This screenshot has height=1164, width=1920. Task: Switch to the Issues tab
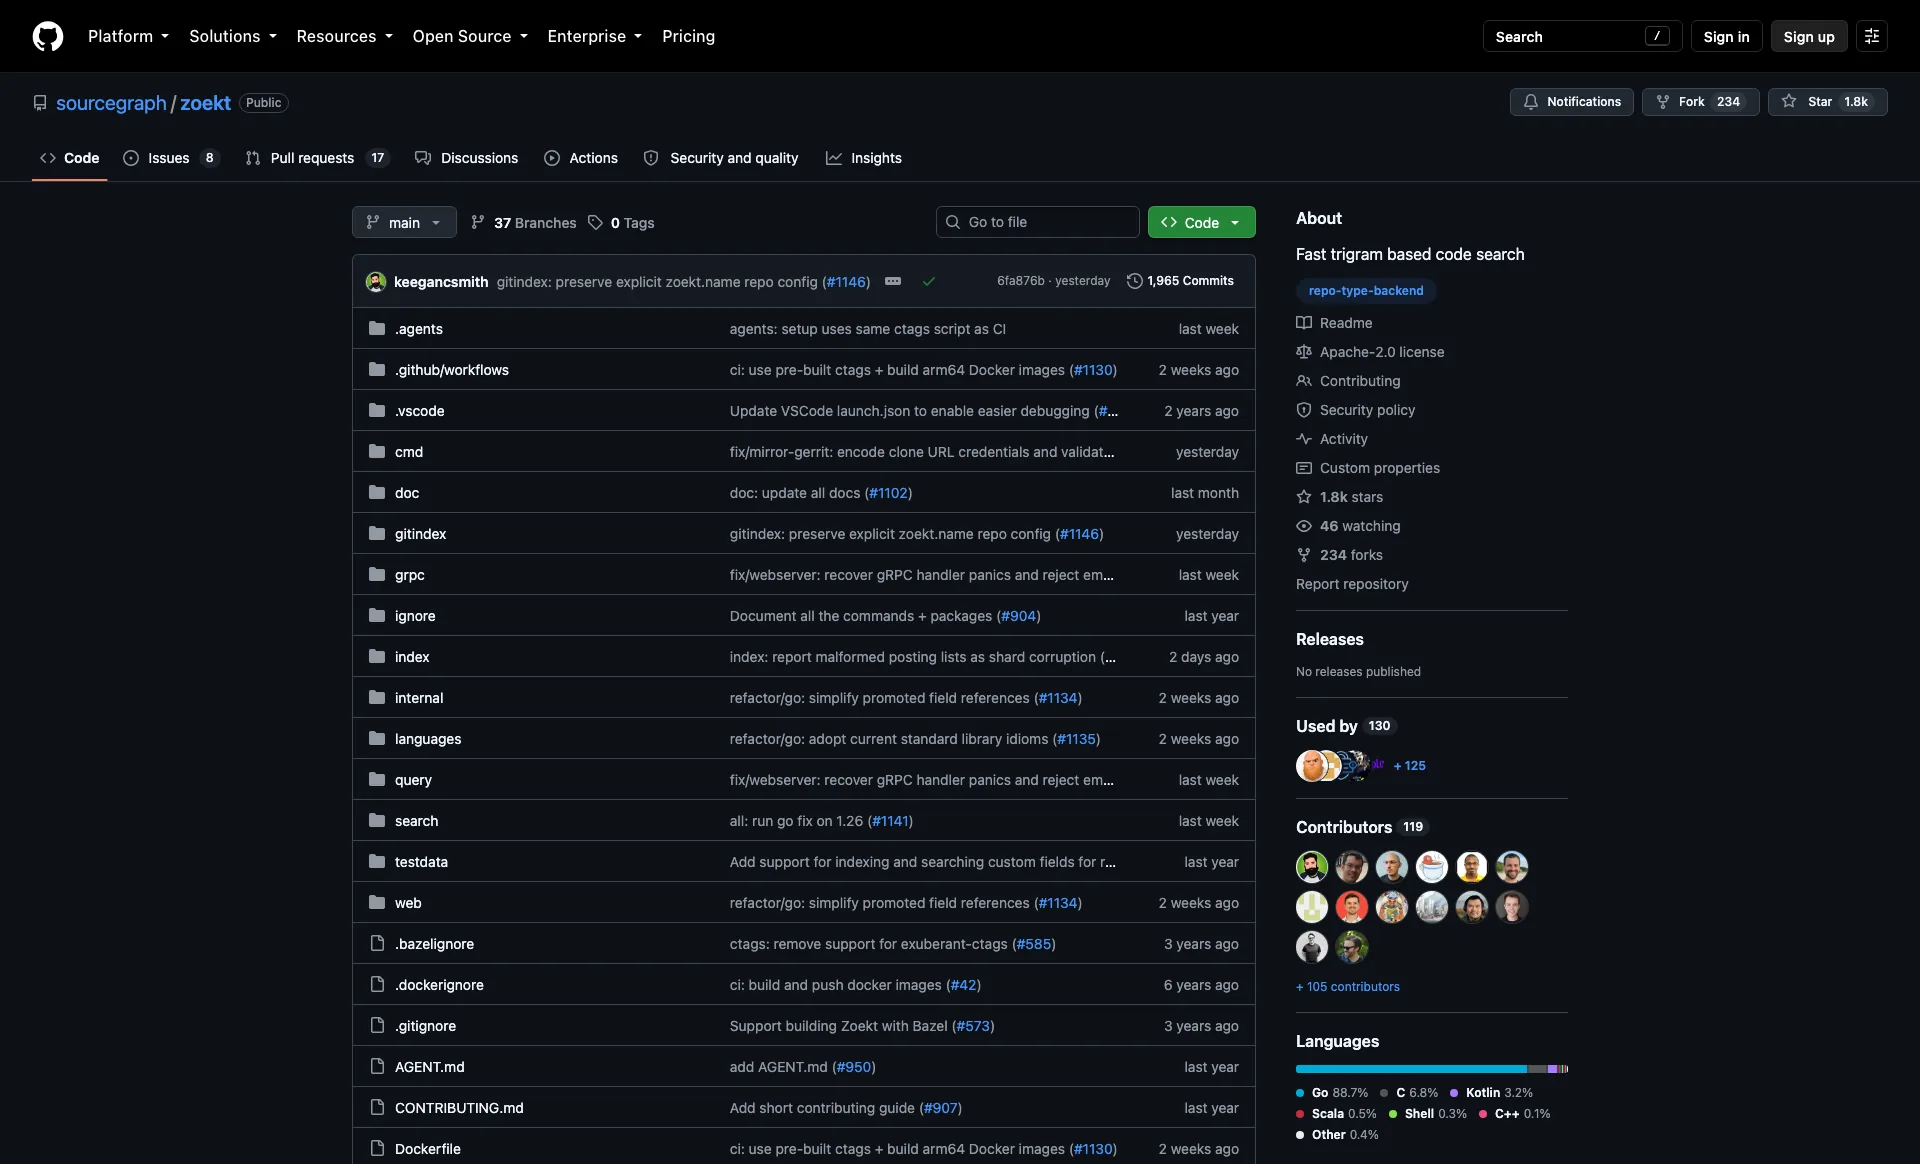point(170,158)
